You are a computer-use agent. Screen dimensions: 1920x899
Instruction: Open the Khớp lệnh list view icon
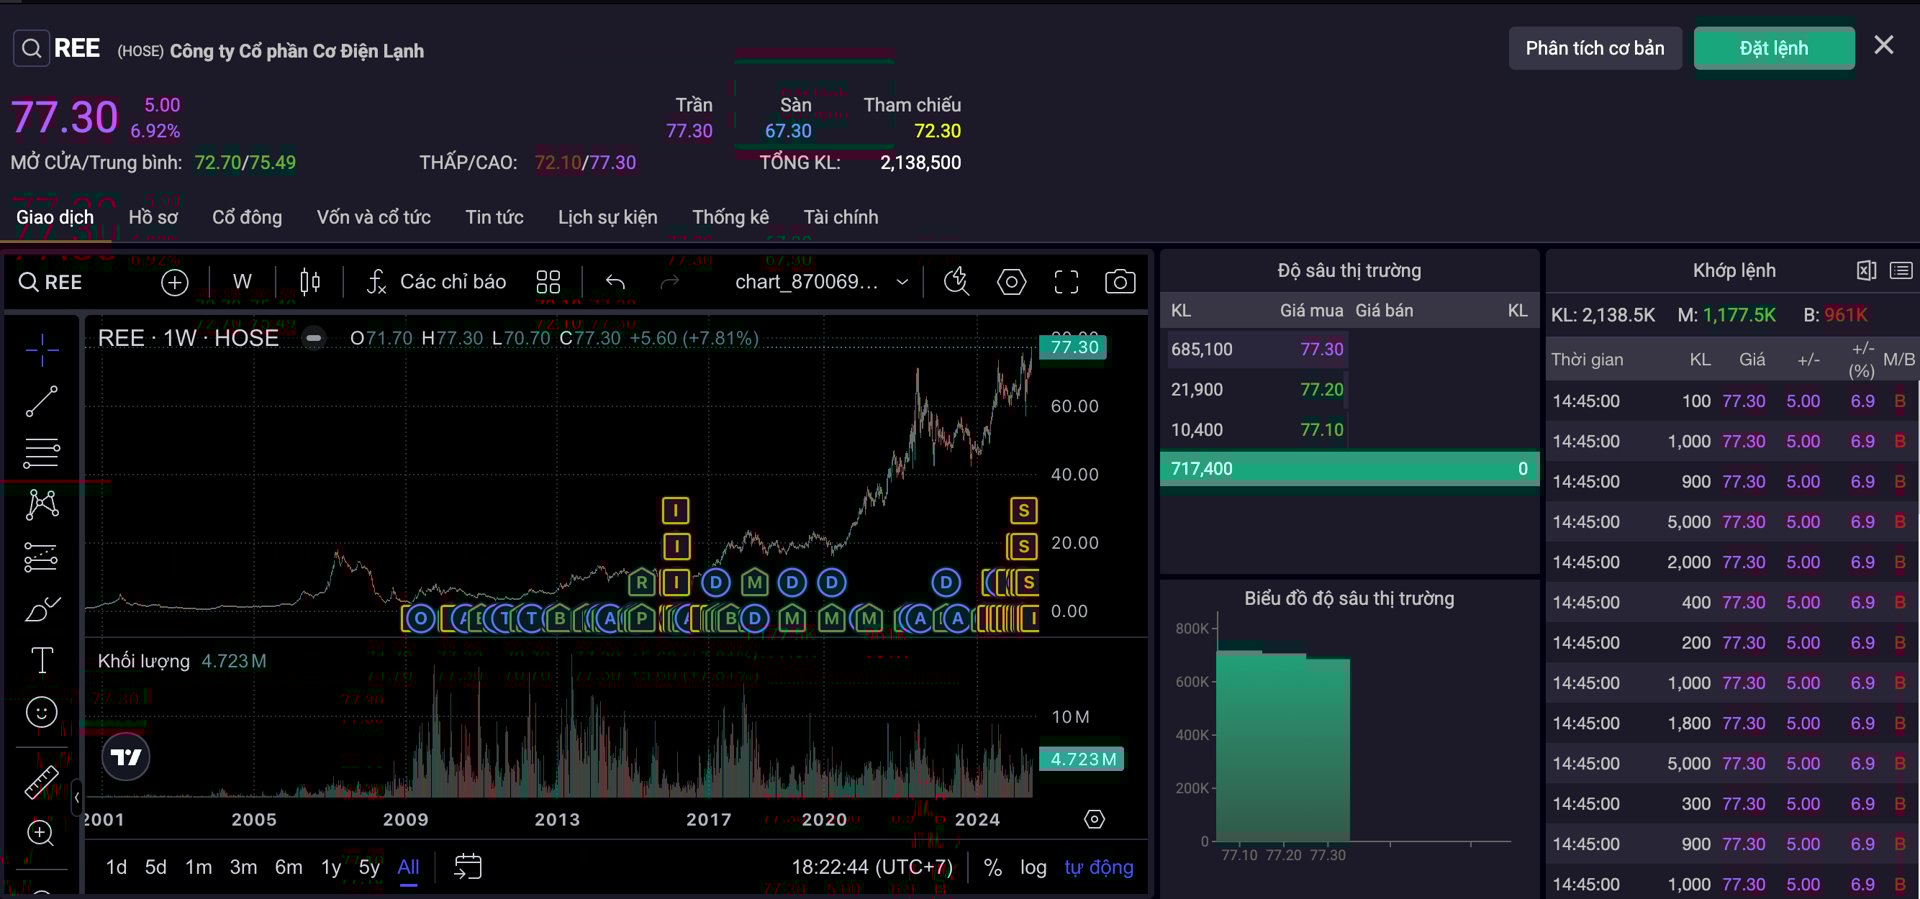click(1901, 270)
